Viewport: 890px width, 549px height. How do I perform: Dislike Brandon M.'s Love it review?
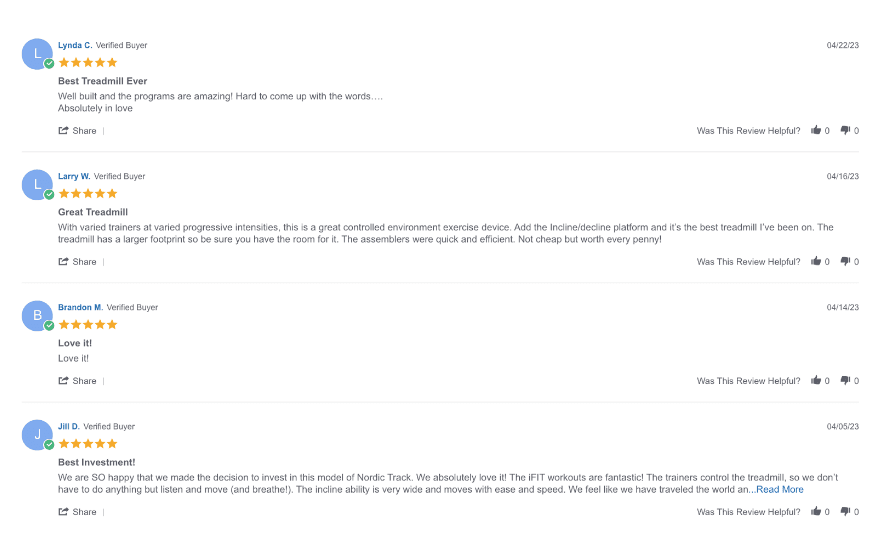[845, 380]
